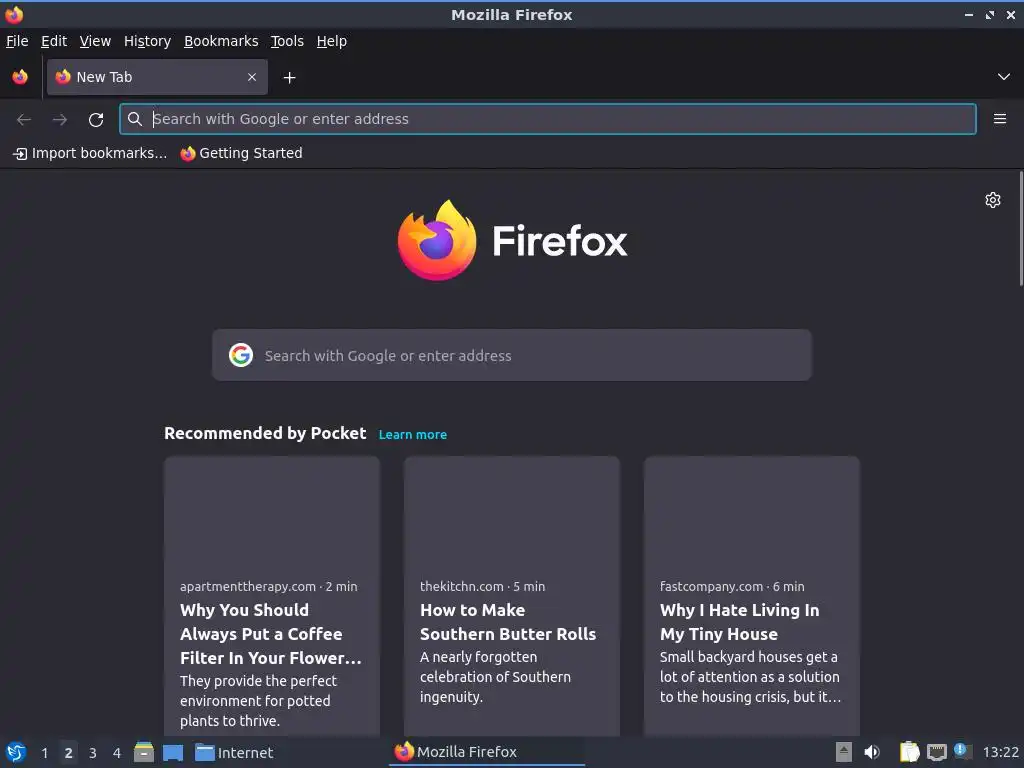This screenshot has width=1024, height=768.
Task: Open update notifier tray icon
Action: coord(962,751)
